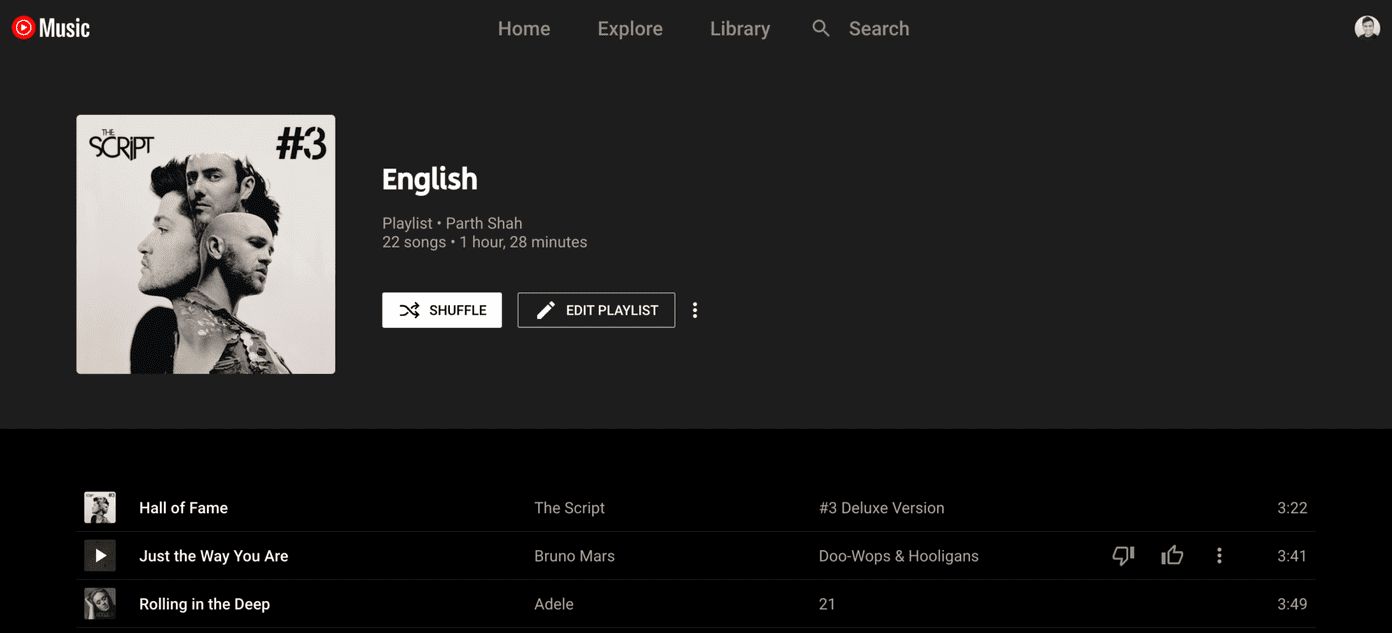Click the Parth Shah playlist owner link
1392x633 pixels.
point(484,223)
